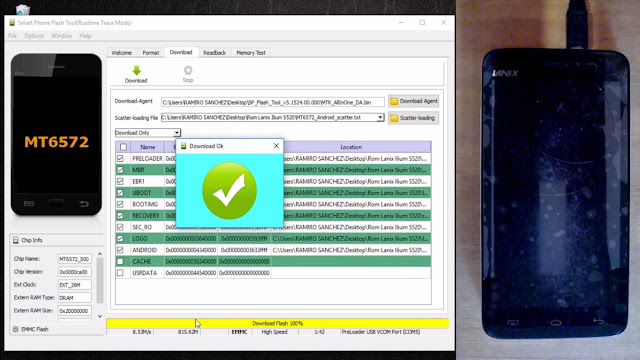640x360 pixels.
Task: Select the USRDATA partition name
Action: point(144,273)
